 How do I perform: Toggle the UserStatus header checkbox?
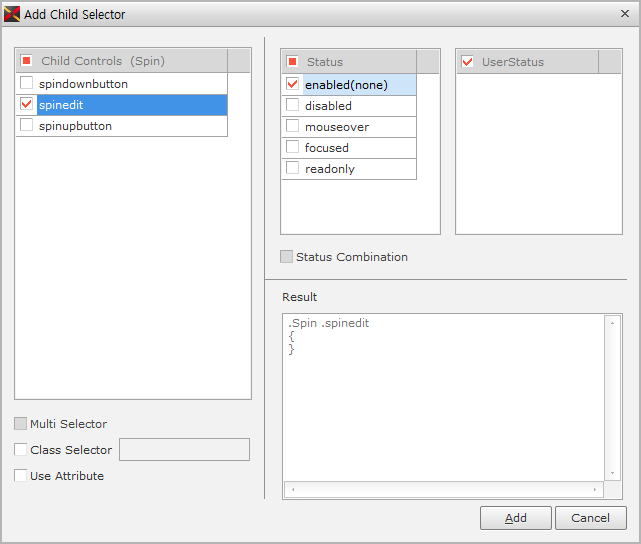(x=468, y=62)
